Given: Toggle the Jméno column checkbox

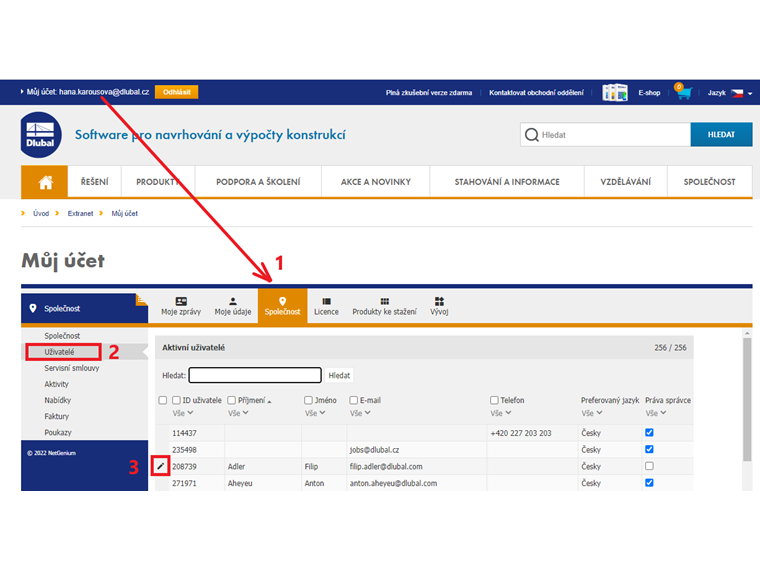Looking at the screenshot, I should click(x=308, y=400).
